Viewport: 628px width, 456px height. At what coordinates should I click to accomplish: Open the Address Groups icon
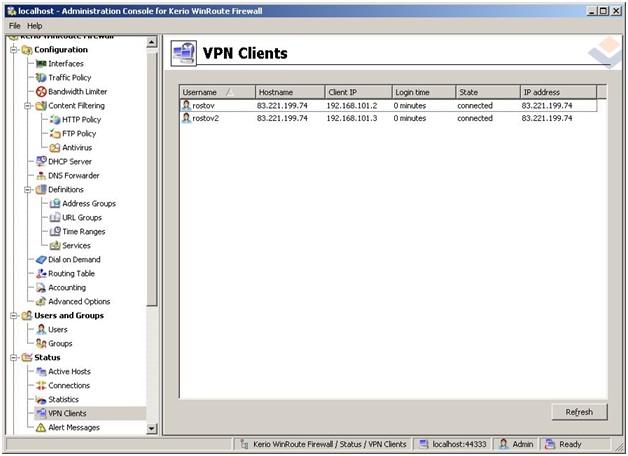(55, 203)
